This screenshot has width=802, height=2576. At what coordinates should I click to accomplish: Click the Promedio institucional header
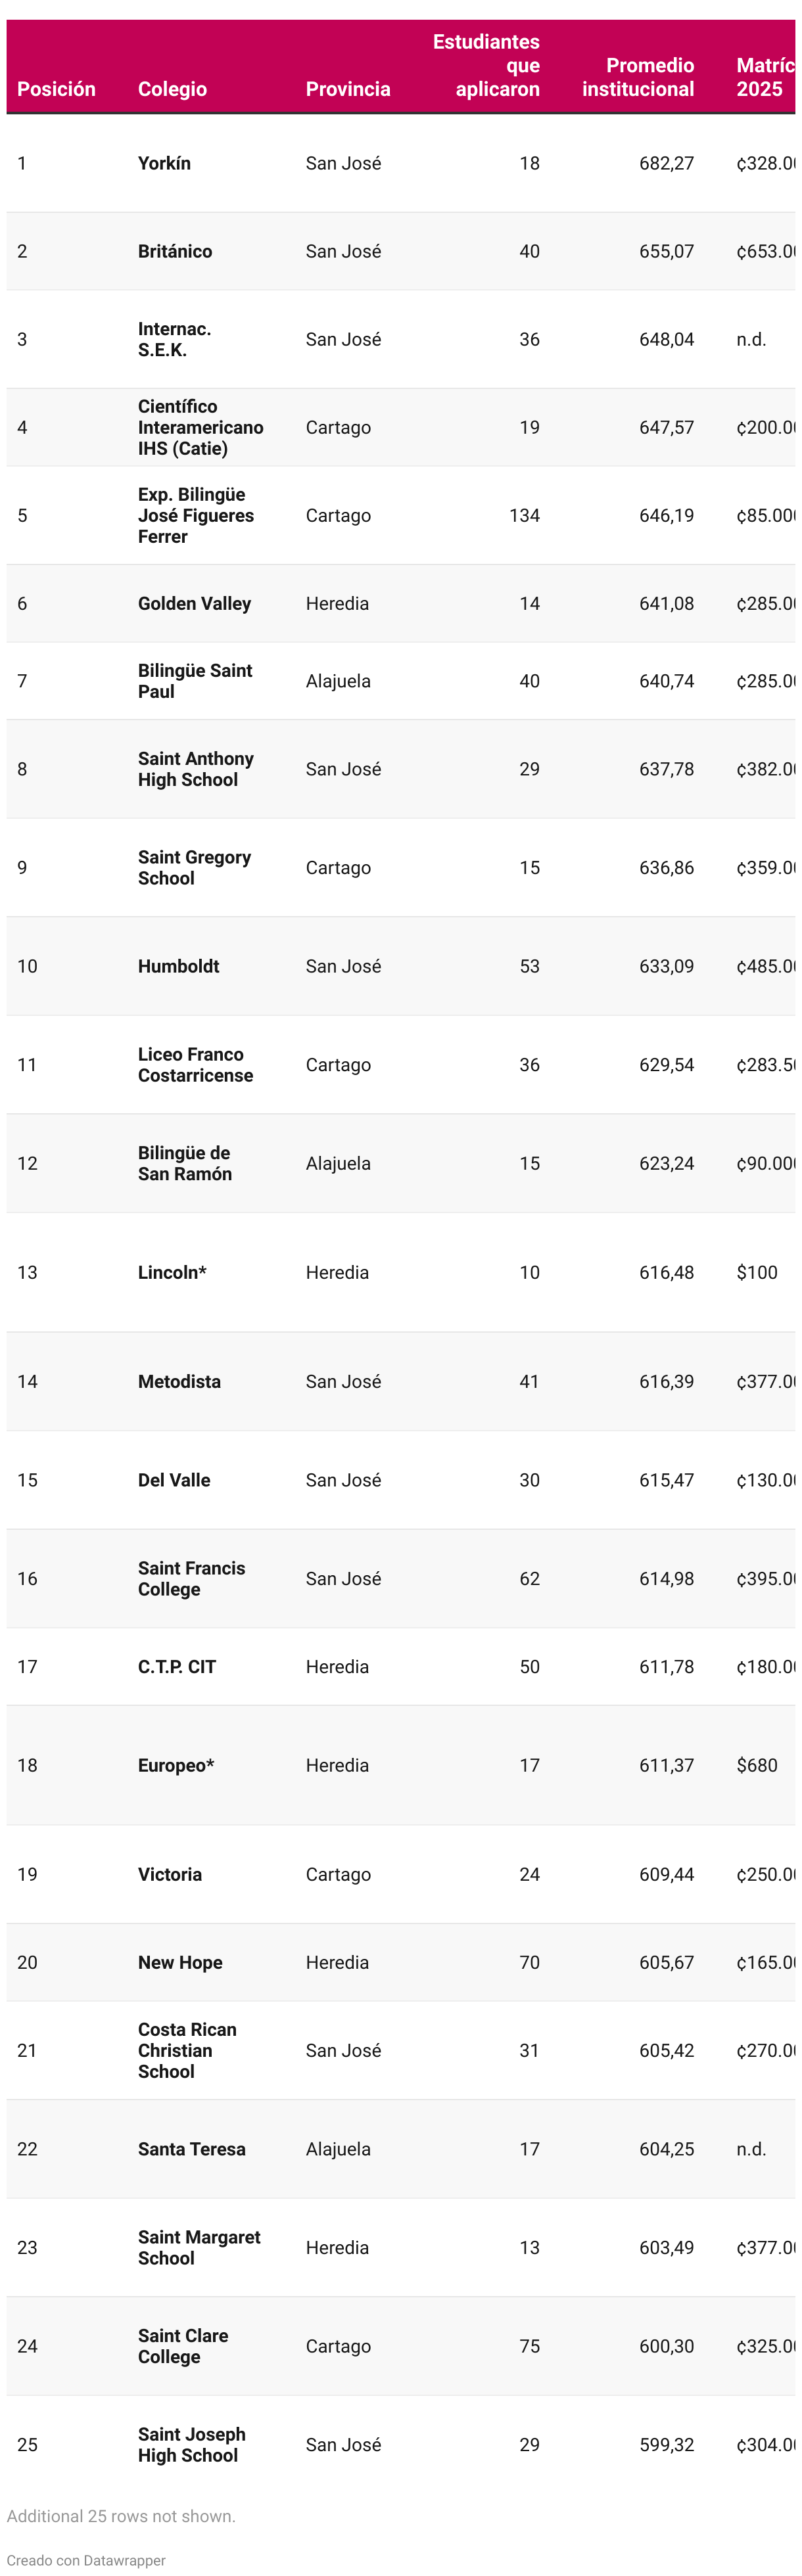click(x=638, y=77)
